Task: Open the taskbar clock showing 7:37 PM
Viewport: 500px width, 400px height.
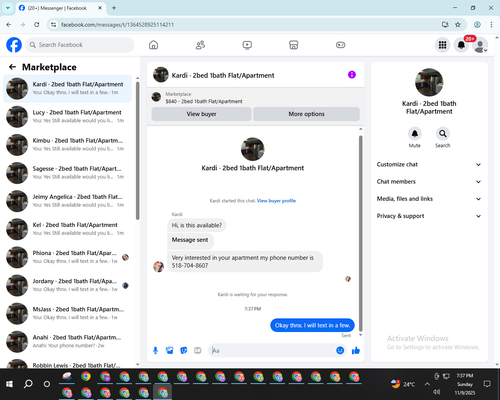Action: click(x=465, y=384)
